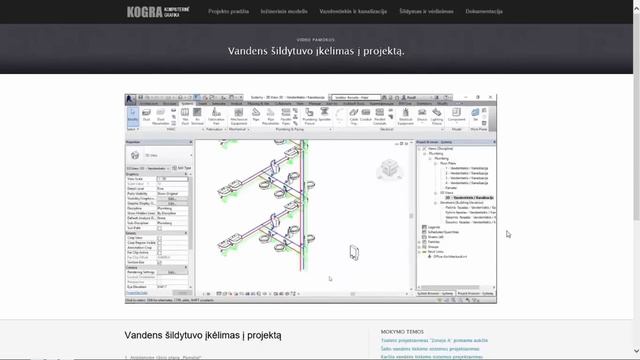640x360 pixels.
Task: Click the Mechanical Equipment tool
Action: coord(239,116)
